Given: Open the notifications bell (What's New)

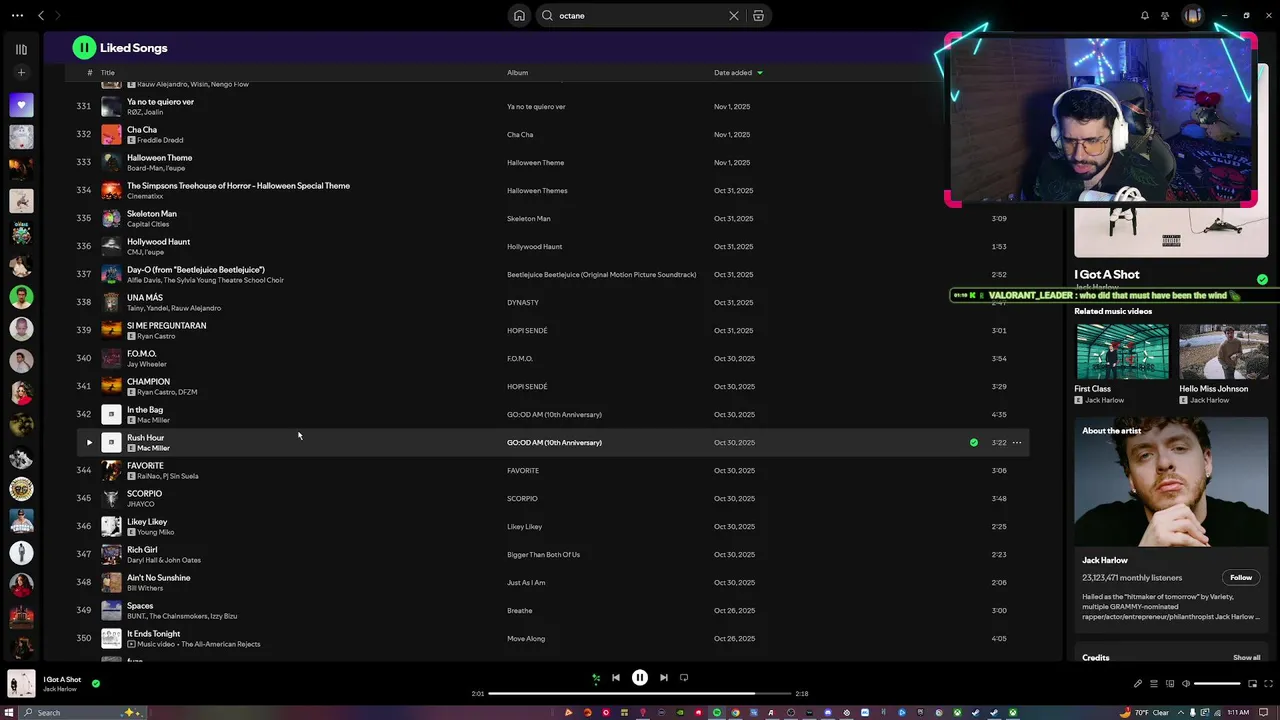Looking at the screenshot, I should tap(1145, 16).
